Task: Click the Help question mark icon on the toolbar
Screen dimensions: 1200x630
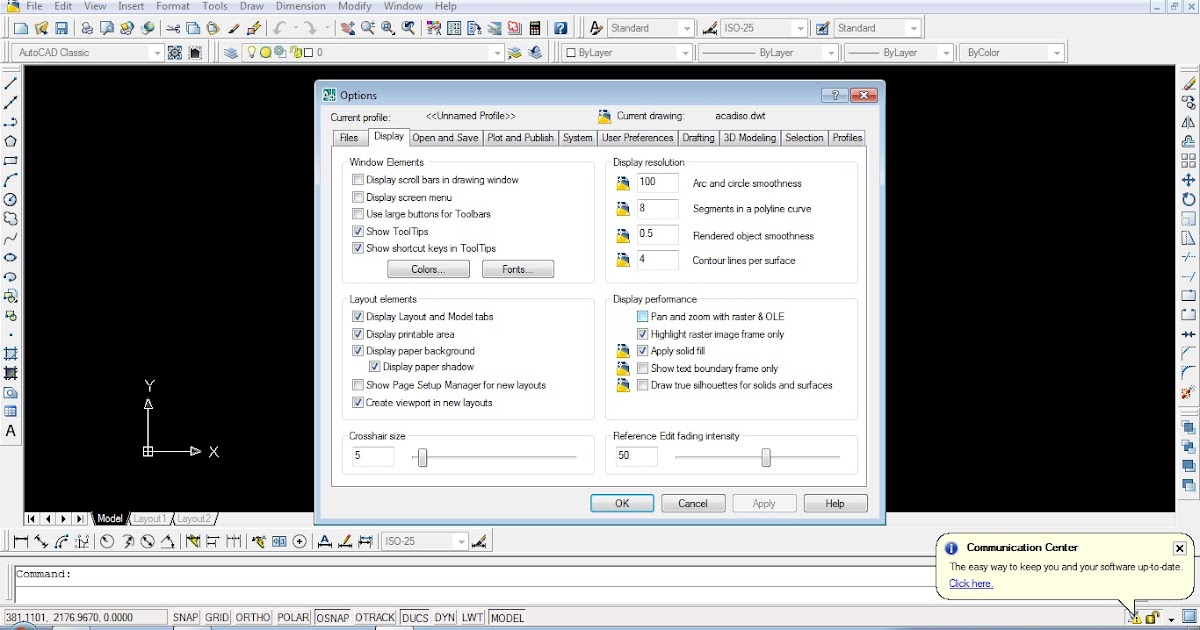Action: (x=561, y=27)
